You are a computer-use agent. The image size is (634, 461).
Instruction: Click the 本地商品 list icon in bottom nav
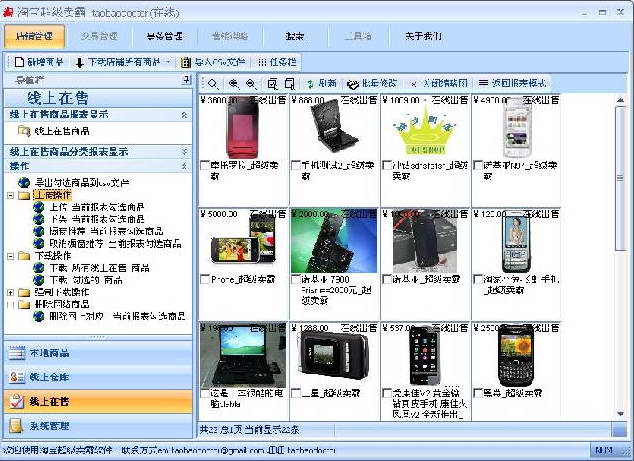click(x=17, y=353)
